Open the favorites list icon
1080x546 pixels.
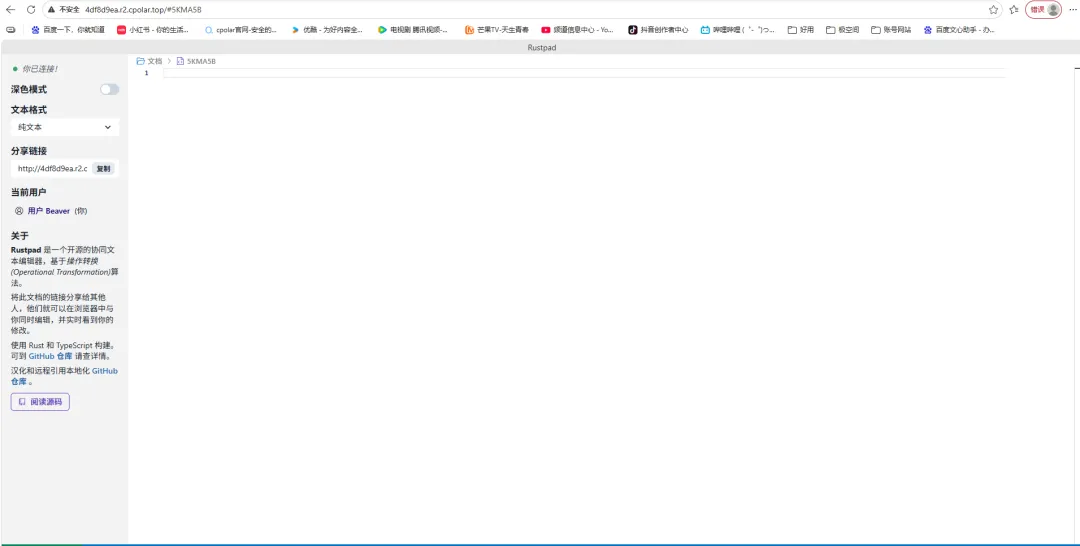pos(1014,10)
